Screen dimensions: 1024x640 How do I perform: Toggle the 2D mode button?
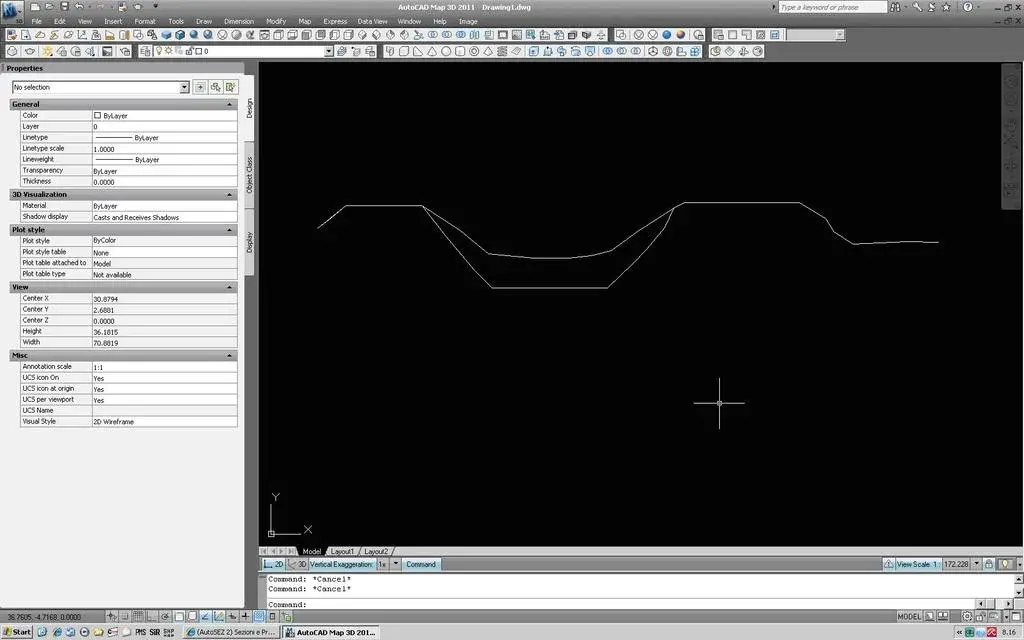click(274, 564)
